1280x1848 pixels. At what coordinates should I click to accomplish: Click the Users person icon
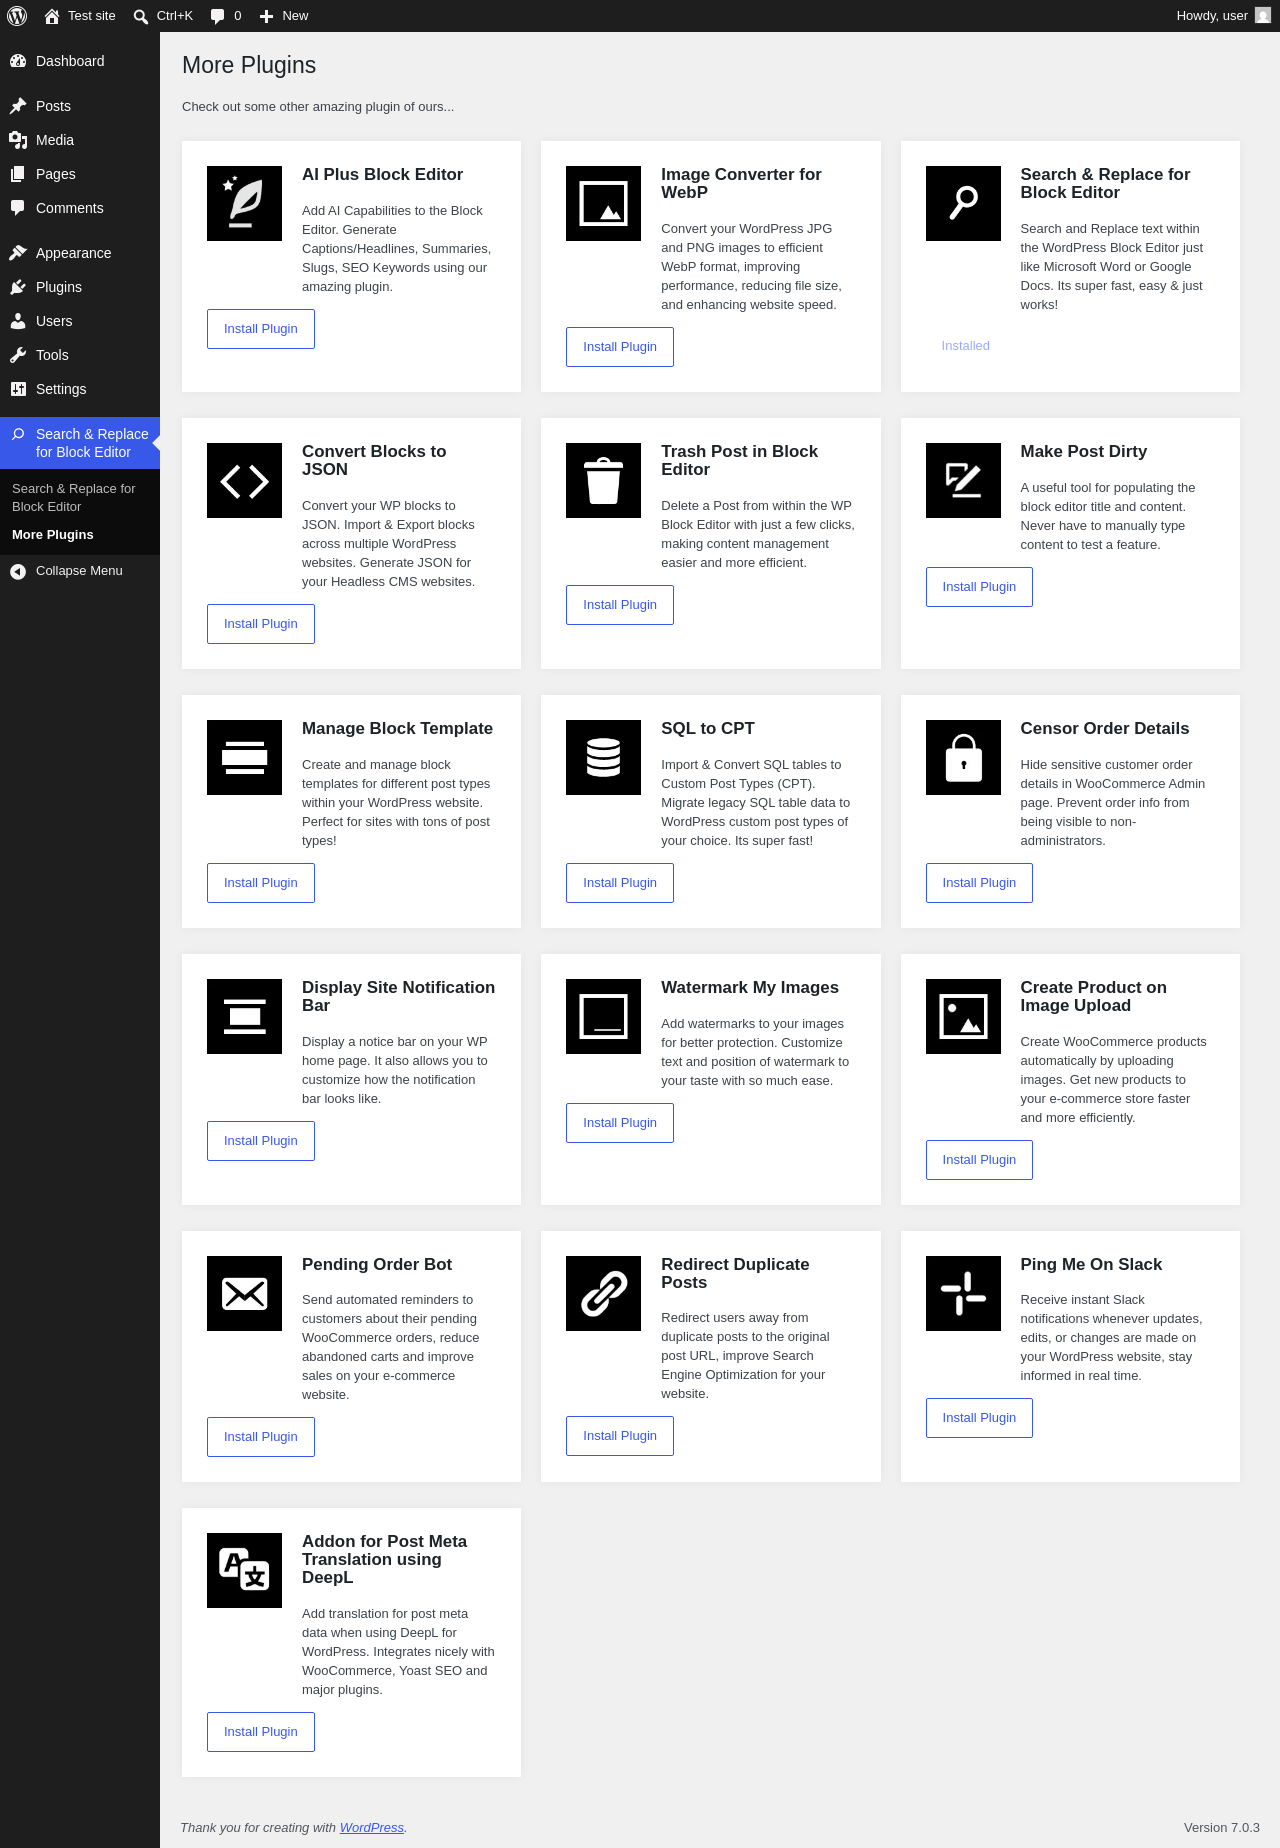18,321
